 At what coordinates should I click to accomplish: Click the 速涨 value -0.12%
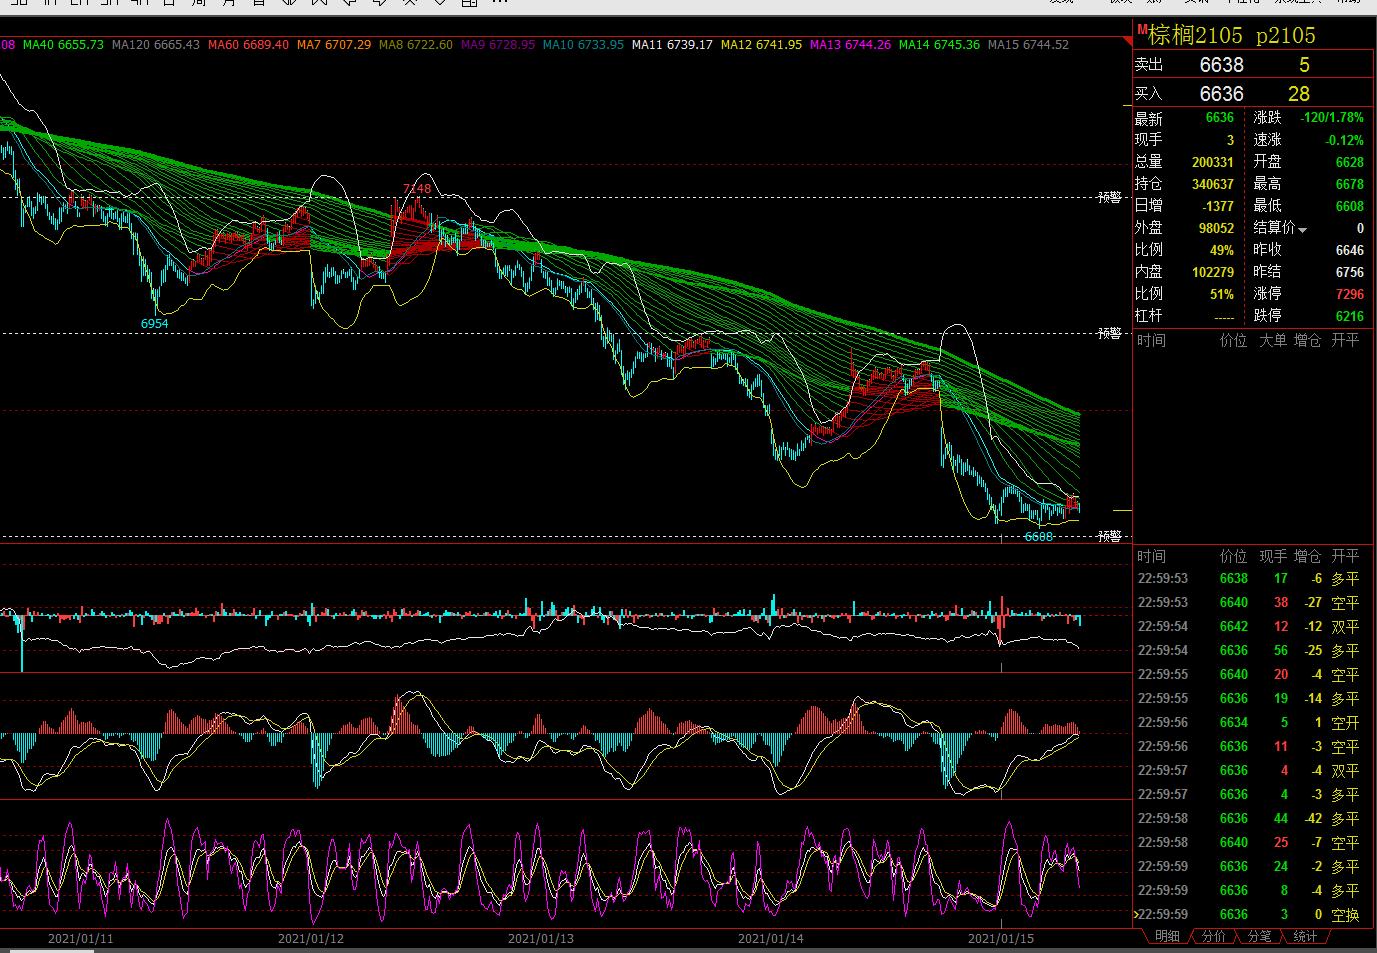pyautogui.click(x=1345, y=140)
